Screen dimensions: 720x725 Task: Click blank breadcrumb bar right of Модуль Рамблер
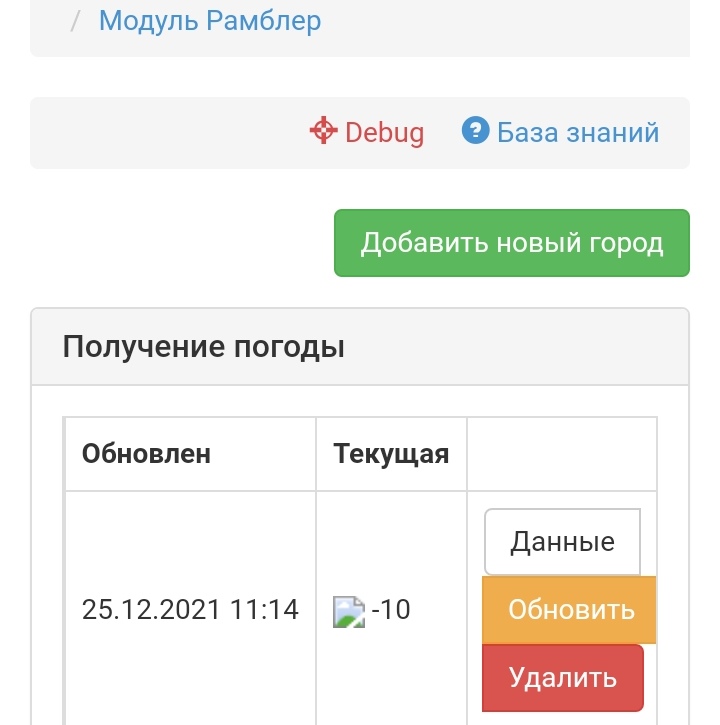(500, 21)
